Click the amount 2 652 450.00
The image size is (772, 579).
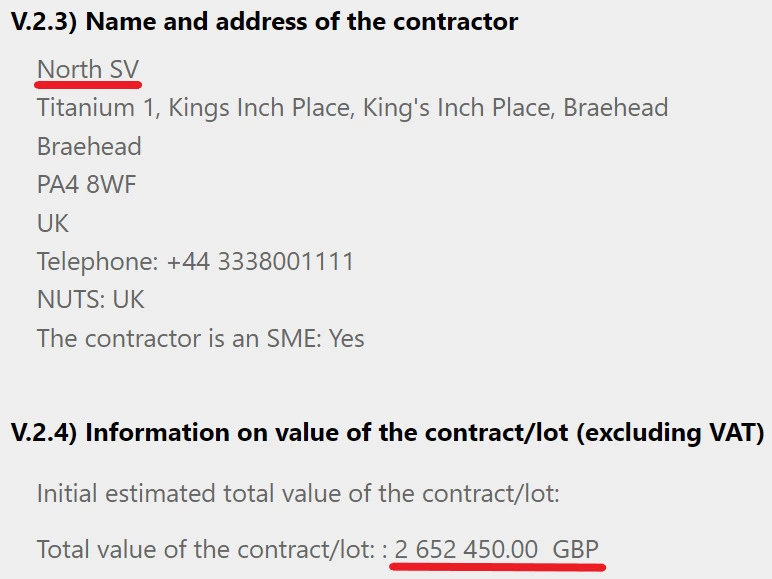pyautogui.click(x=466, y=549)
